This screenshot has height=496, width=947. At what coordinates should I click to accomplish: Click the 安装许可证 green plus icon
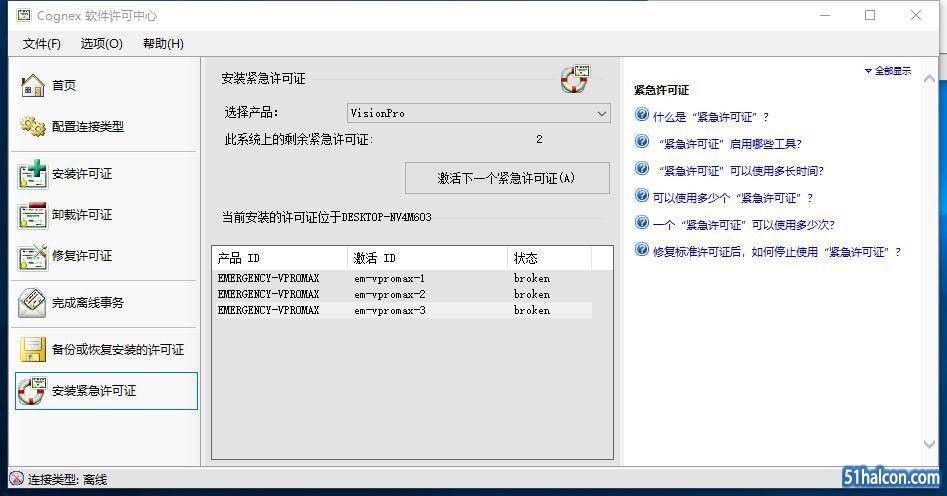pyautogui.click(x=33, y=174)
